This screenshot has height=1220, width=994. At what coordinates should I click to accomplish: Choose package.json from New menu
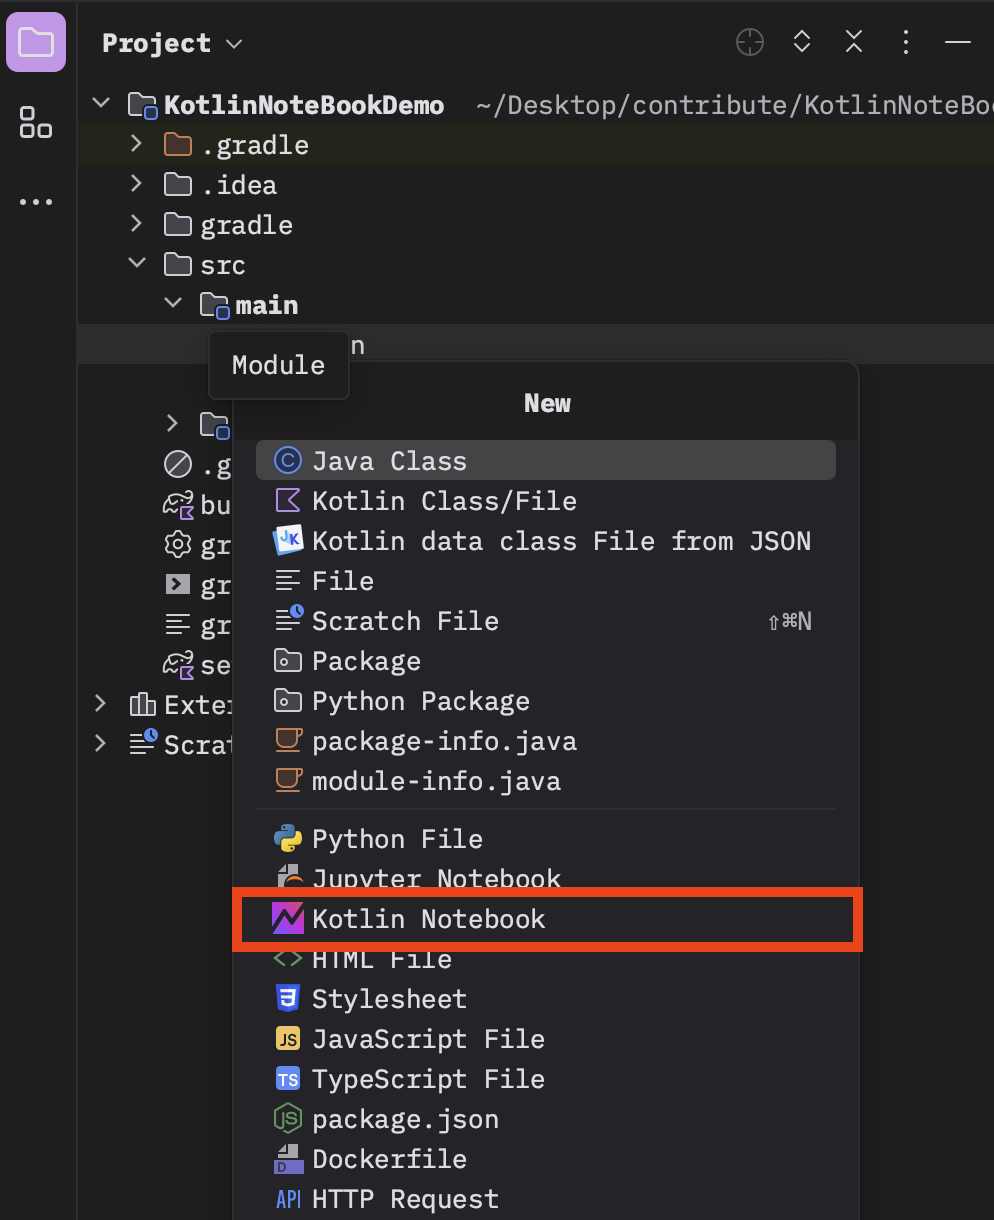point(546,1119)
